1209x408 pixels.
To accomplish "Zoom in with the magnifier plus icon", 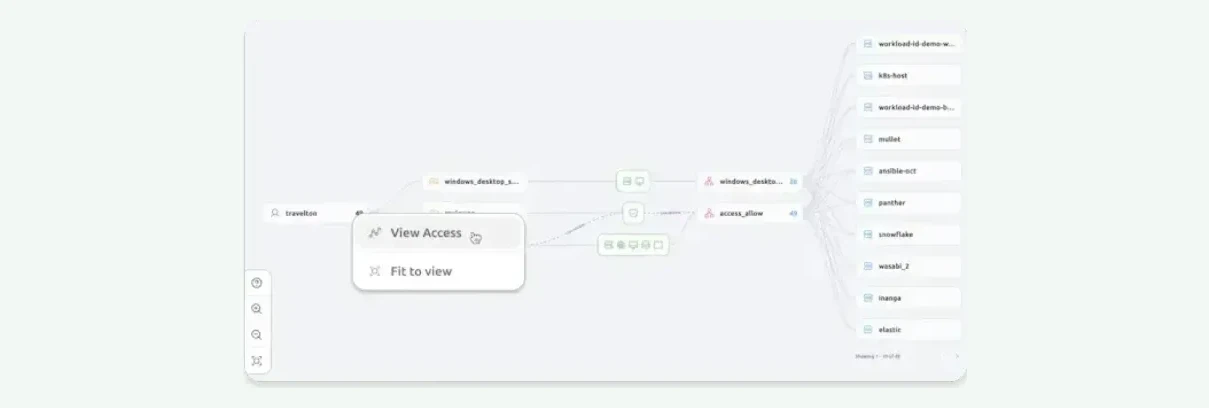I will 257,309.
